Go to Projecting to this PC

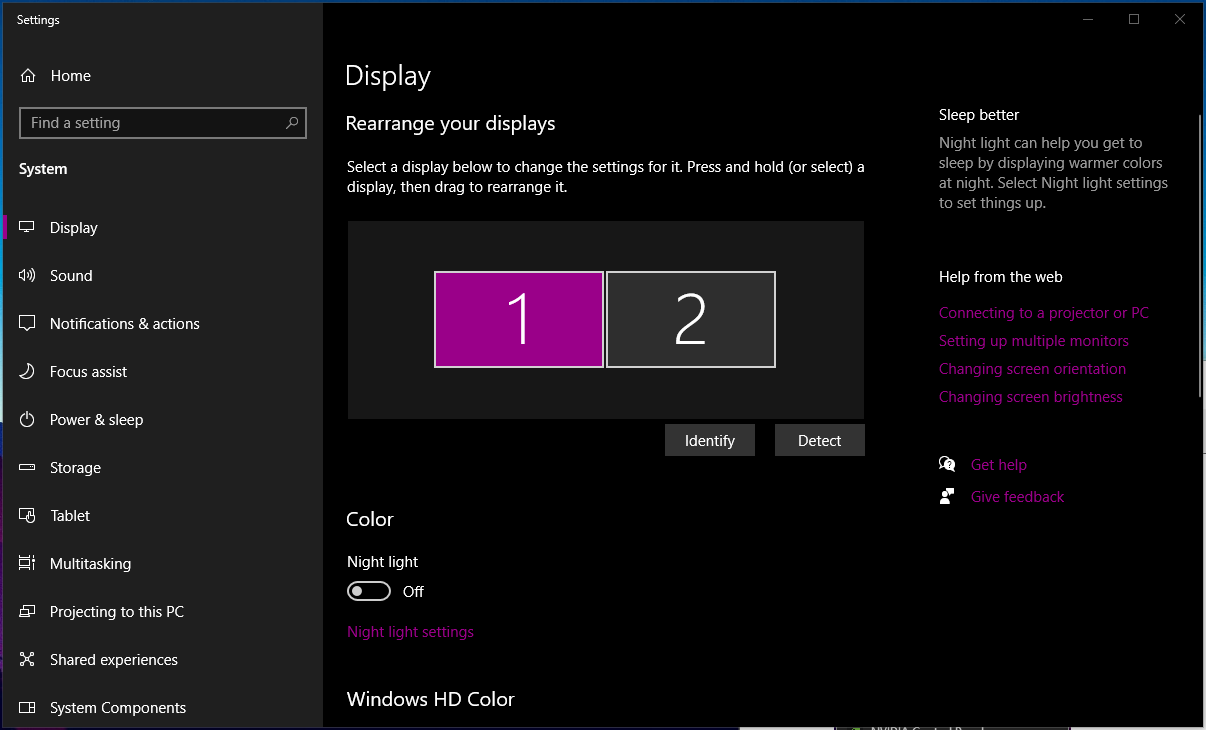(x=117, y=612)
